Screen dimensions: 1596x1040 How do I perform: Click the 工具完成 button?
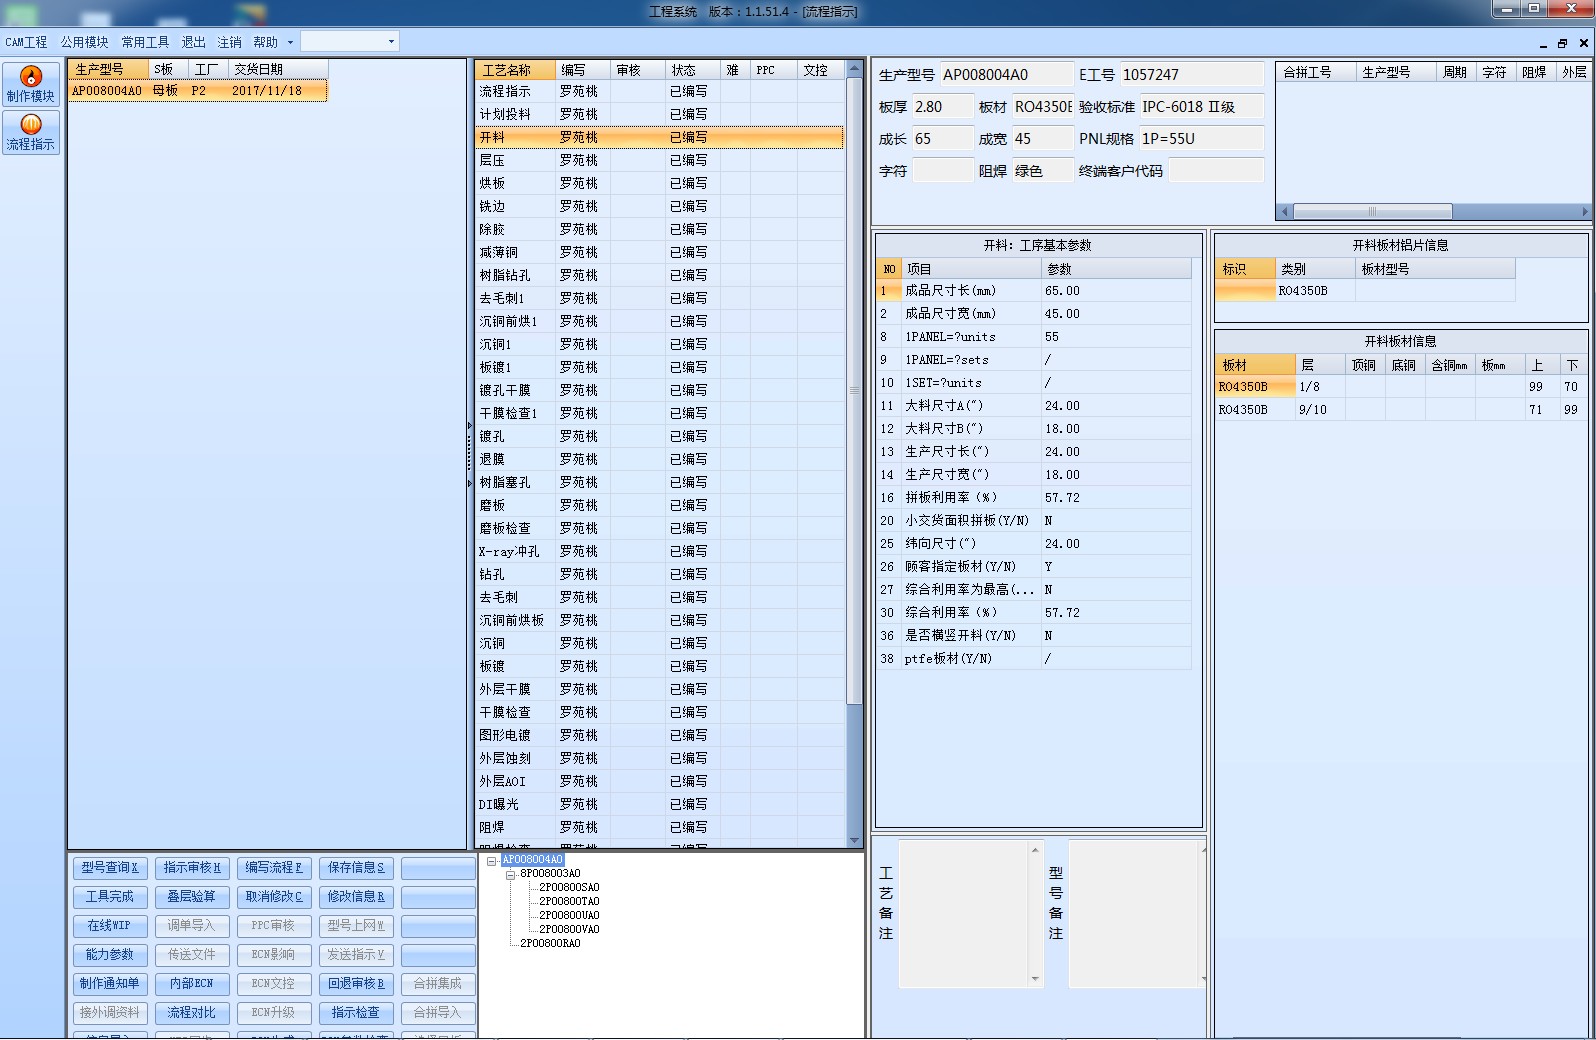110,897
